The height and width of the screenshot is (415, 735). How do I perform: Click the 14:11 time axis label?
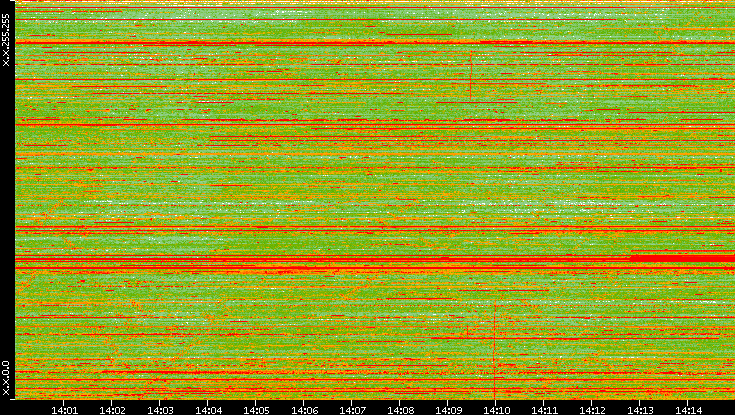pyautogui.click(x=545, y=410)
